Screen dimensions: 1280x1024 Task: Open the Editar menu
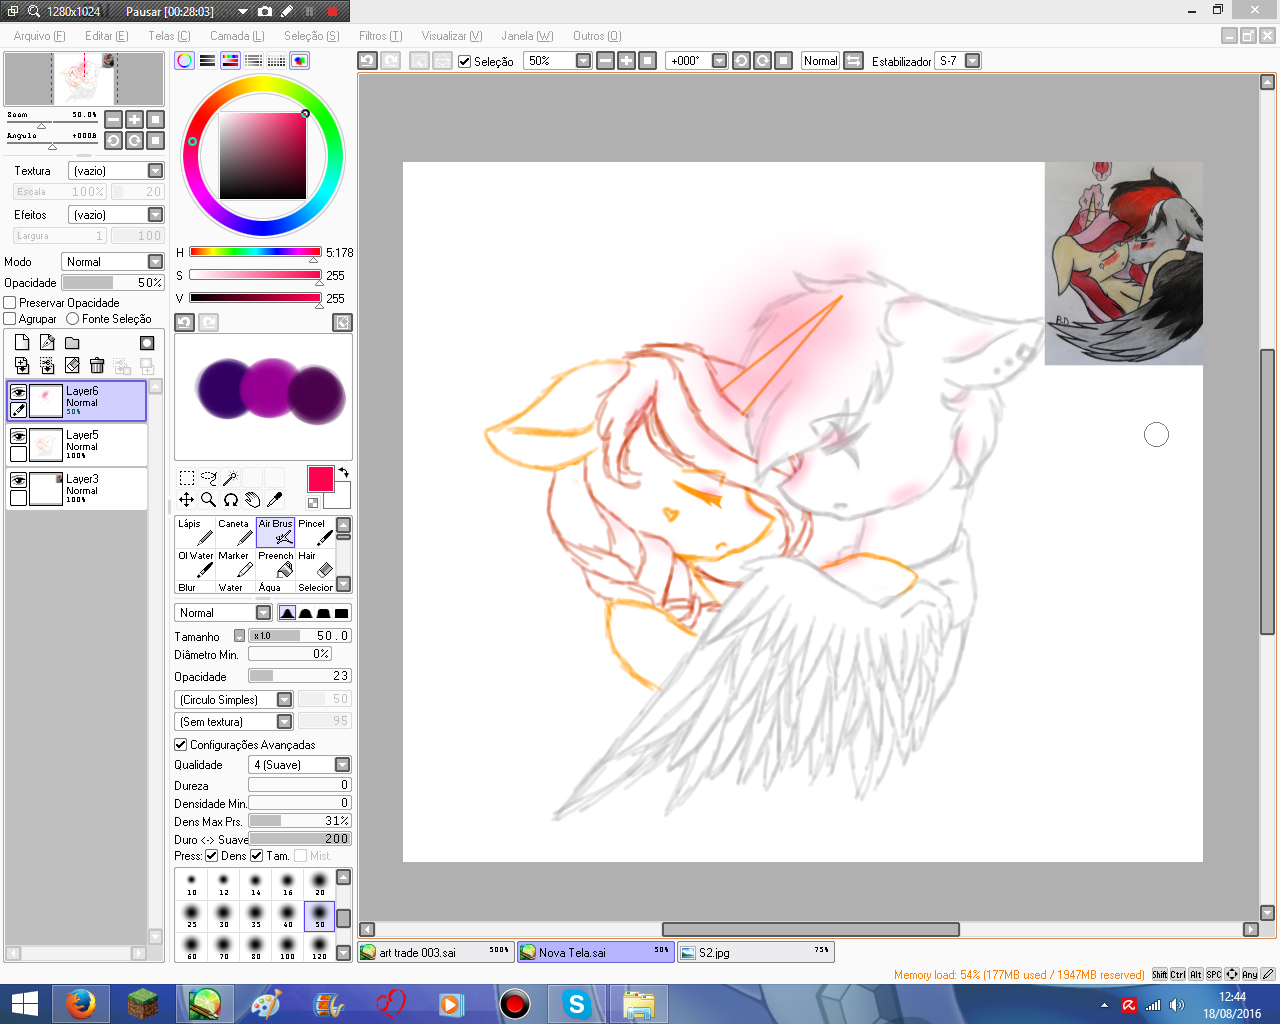tap(107, 35)
